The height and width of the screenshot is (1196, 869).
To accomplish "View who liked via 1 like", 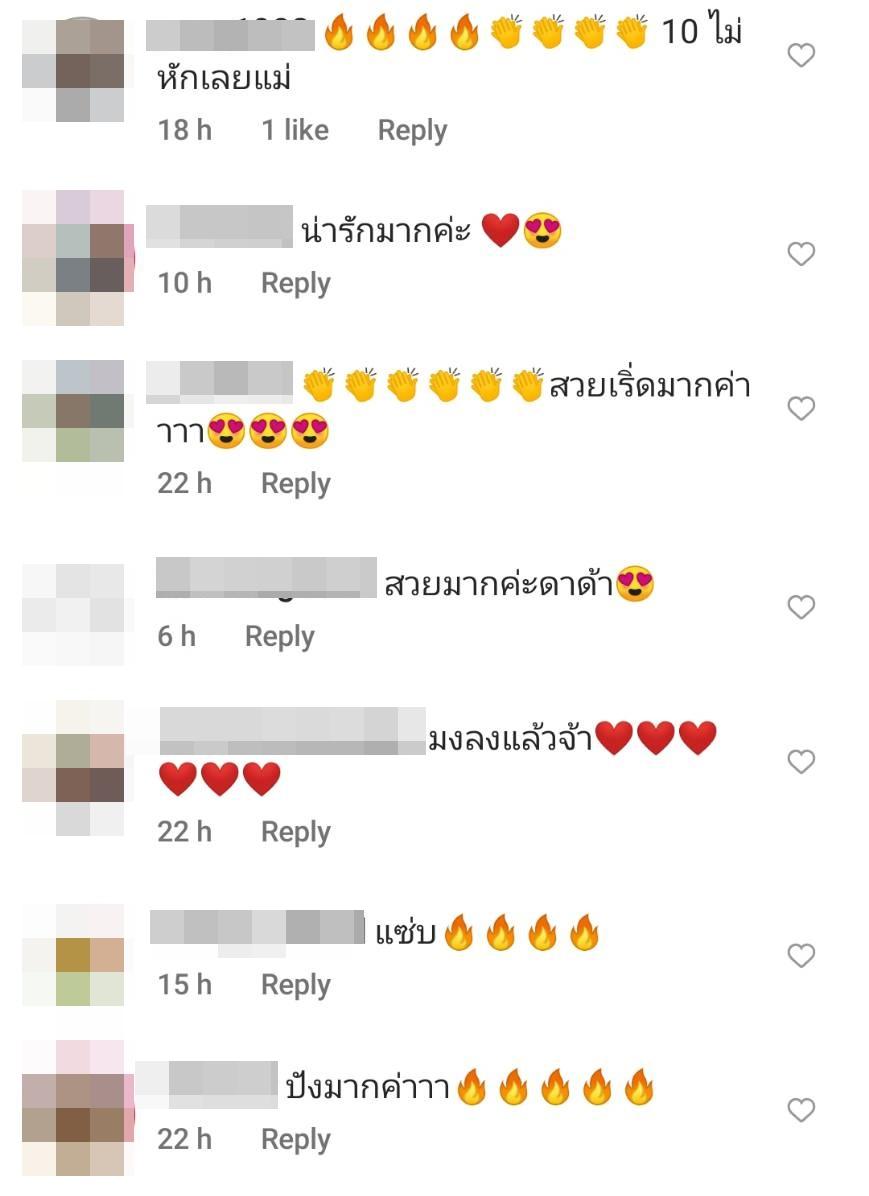I will tap(295, 130).
